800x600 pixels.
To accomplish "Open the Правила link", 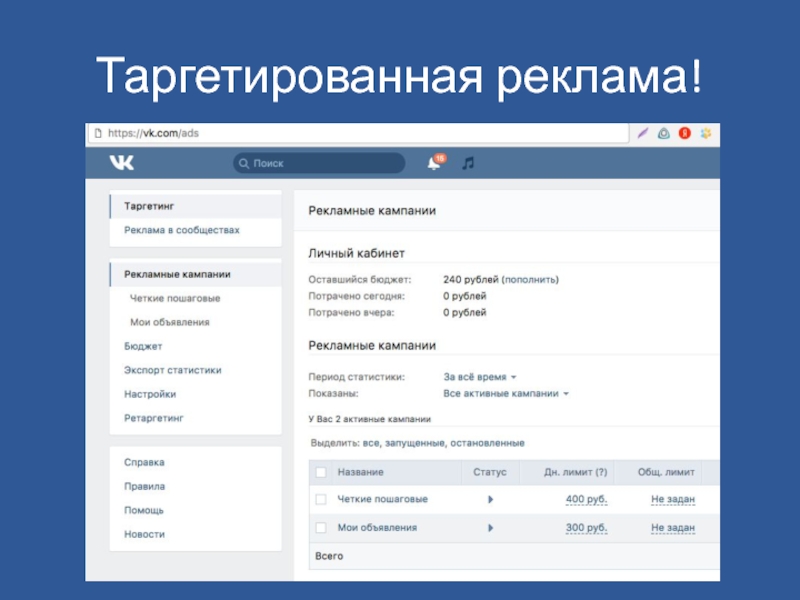I will (144, 486).
